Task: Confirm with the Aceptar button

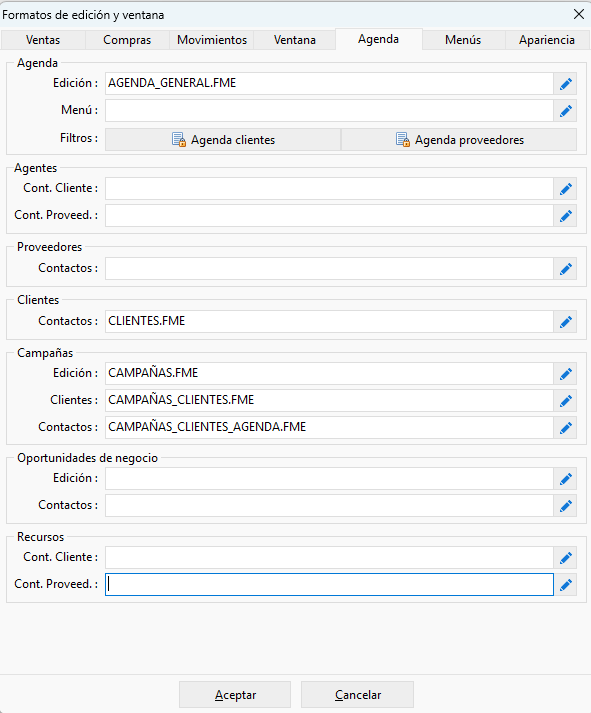Action: click(235, 695)
